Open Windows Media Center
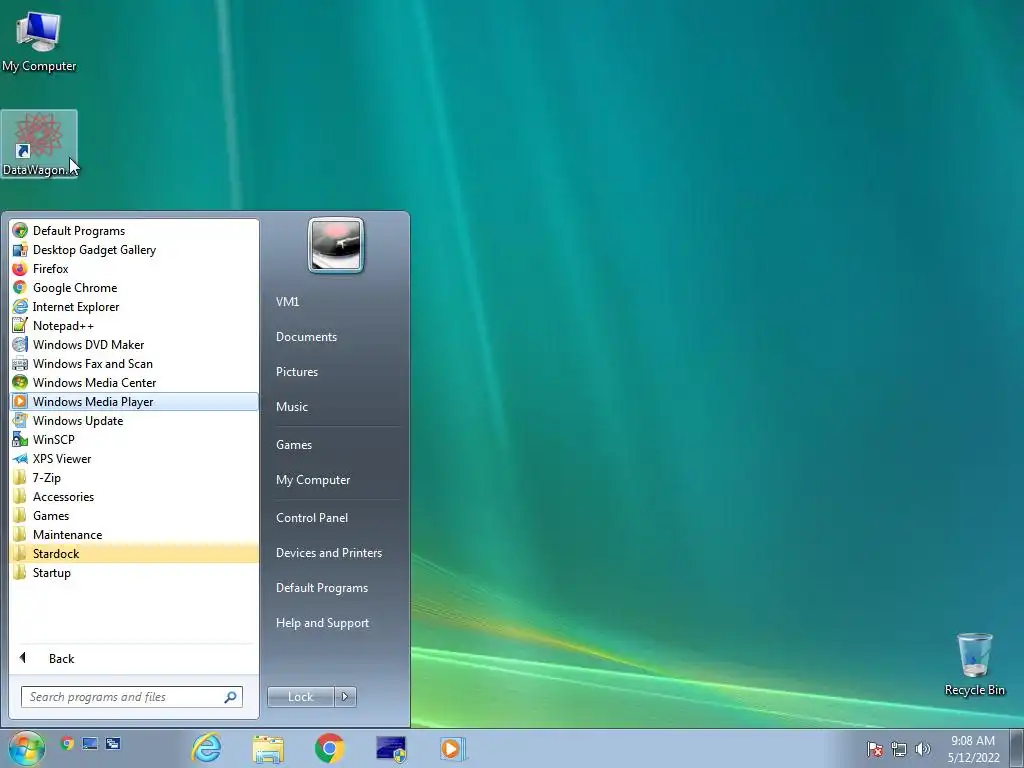The height and width of the screenshot is (768, 1024). coord(134,382)
